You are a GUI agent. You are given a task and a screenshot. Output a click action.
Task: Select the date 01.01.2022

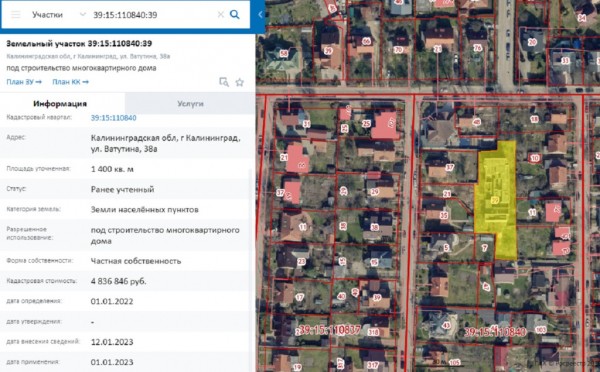tap(112, 301)
